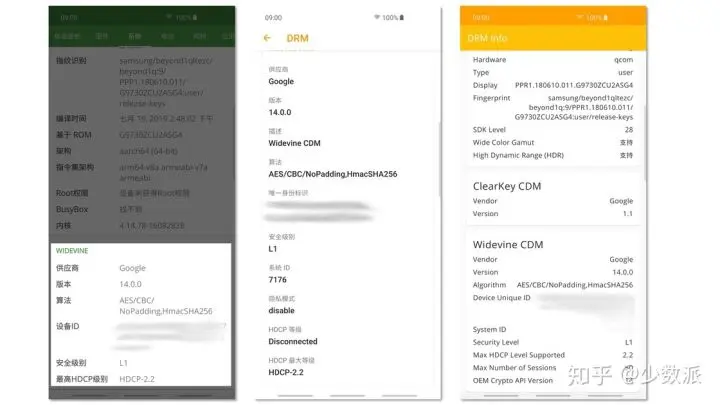Viewport: 720px width, 405px height.
Task: Switch to the 硬件 tab in green app
Action: [101, 36]
